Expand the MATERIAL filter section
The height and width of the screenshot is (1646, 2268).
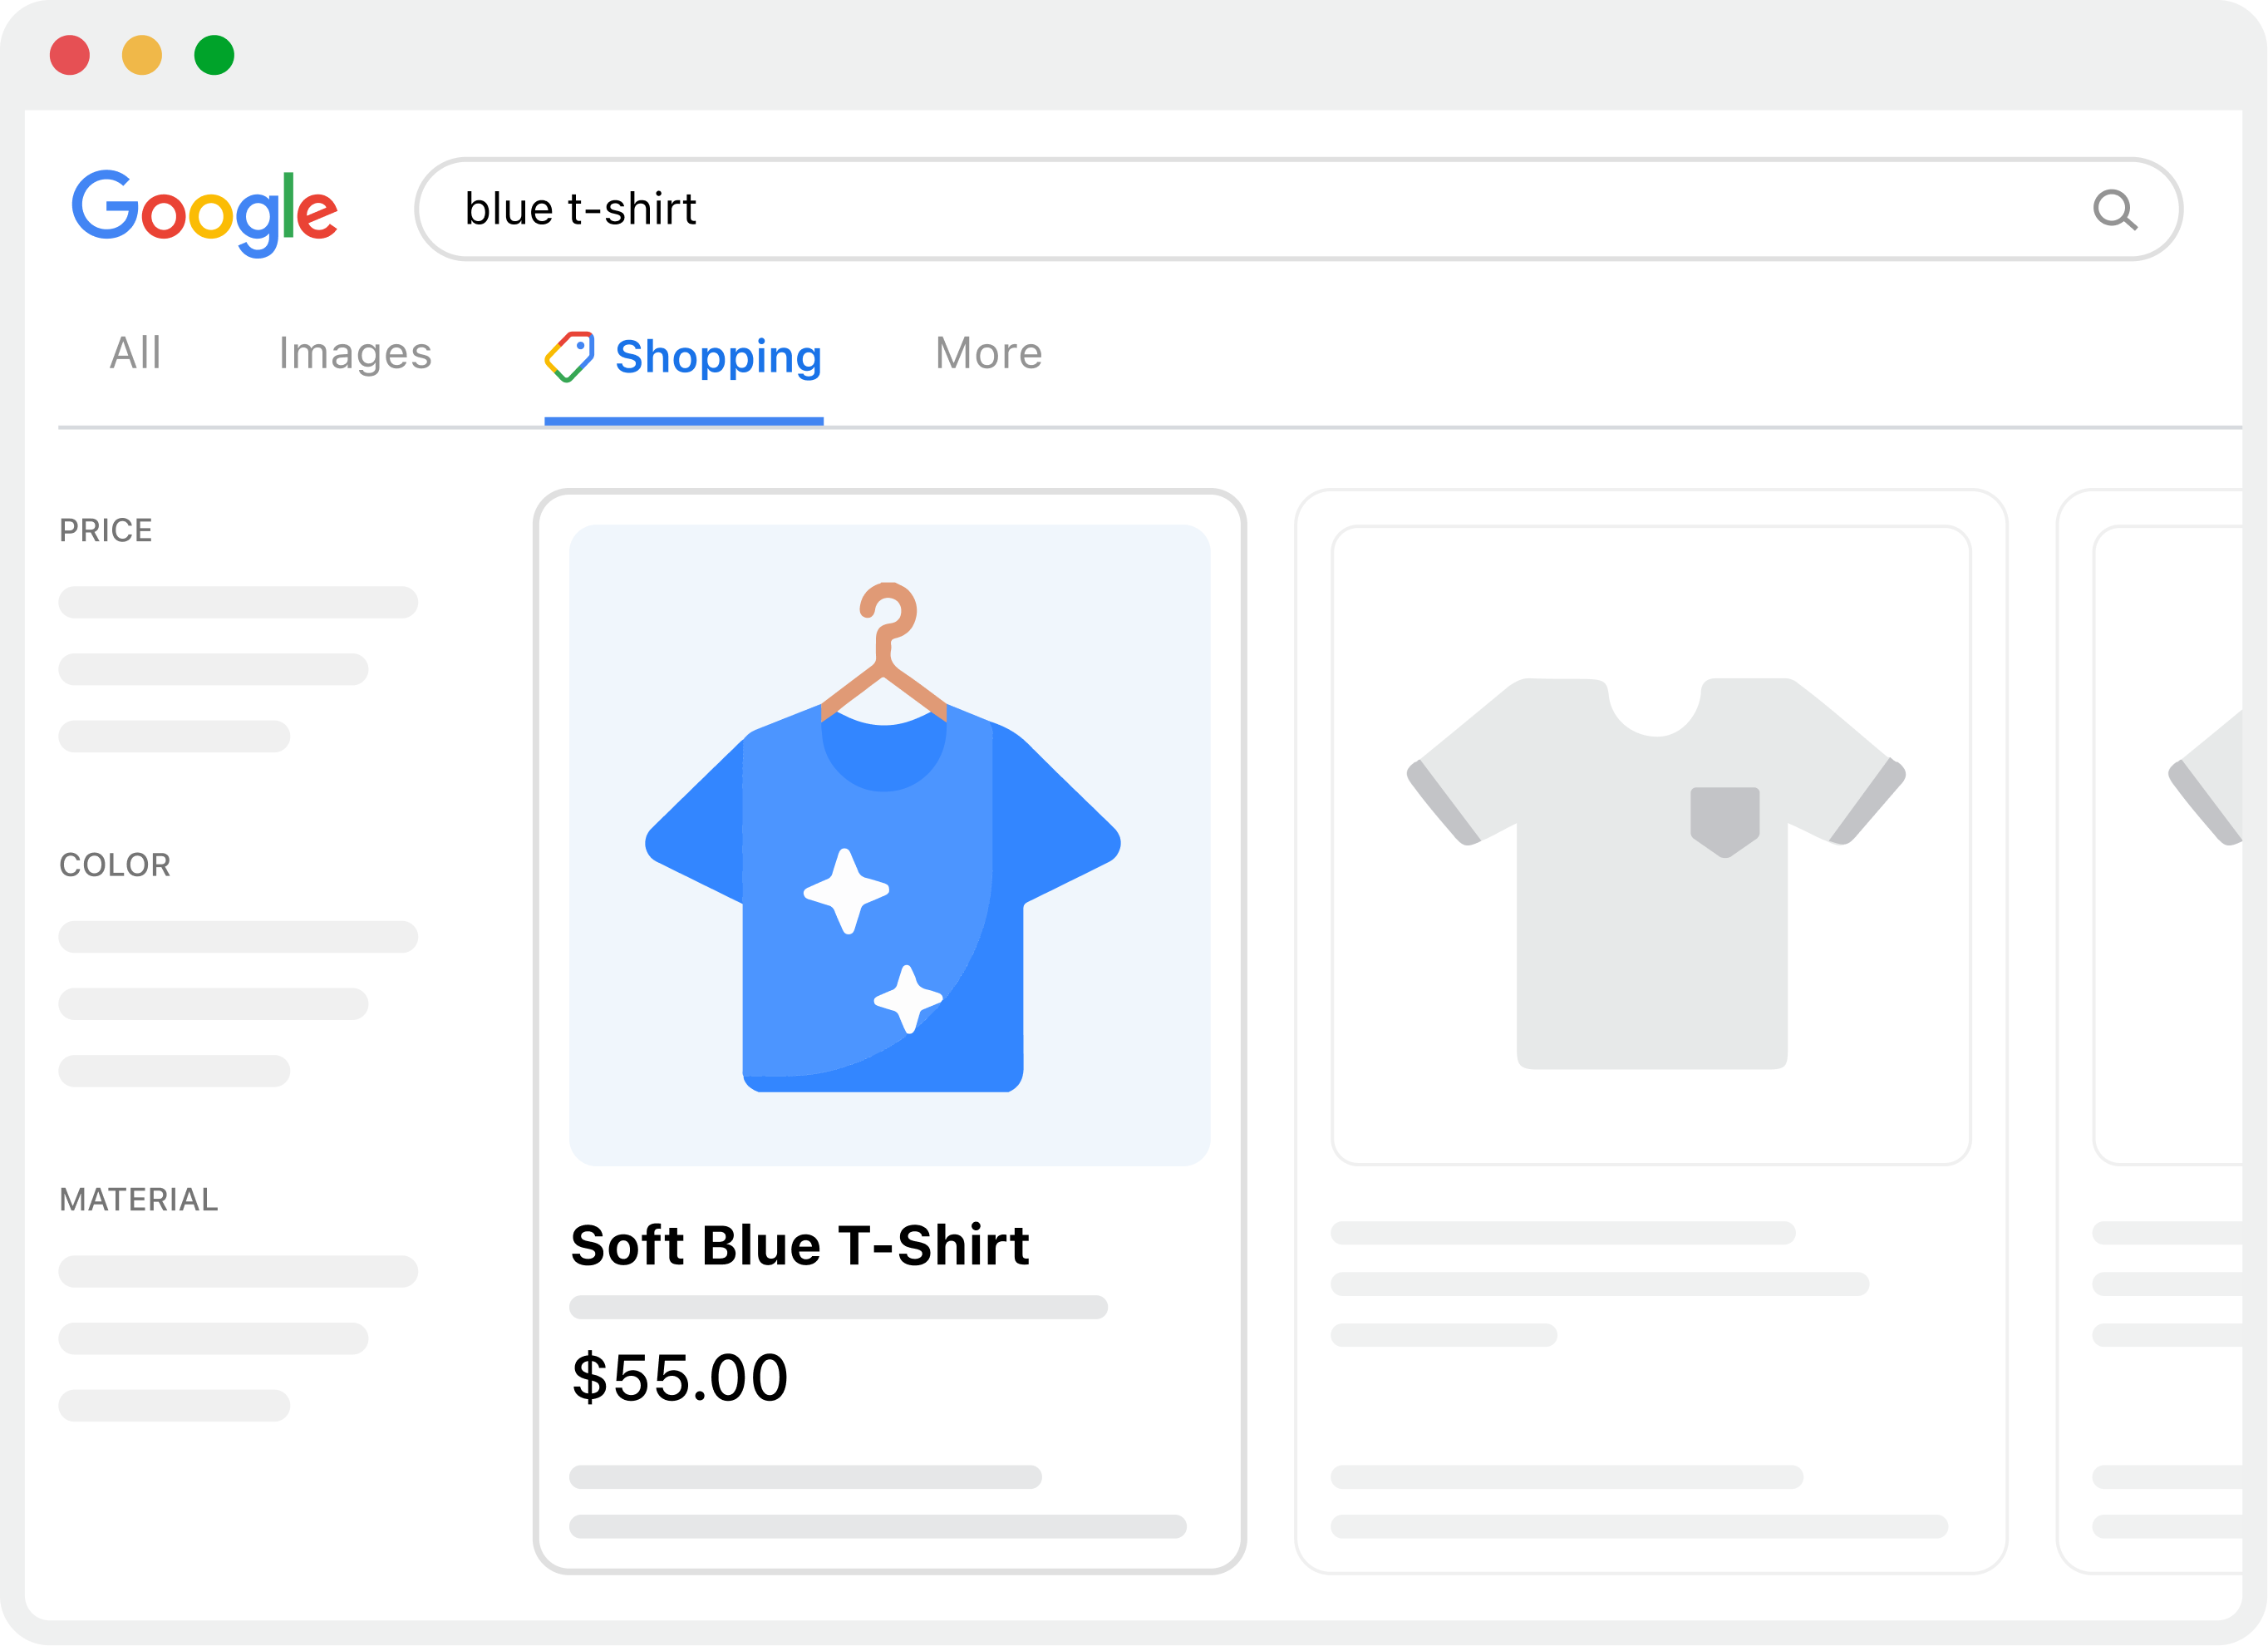(139, 1199)
